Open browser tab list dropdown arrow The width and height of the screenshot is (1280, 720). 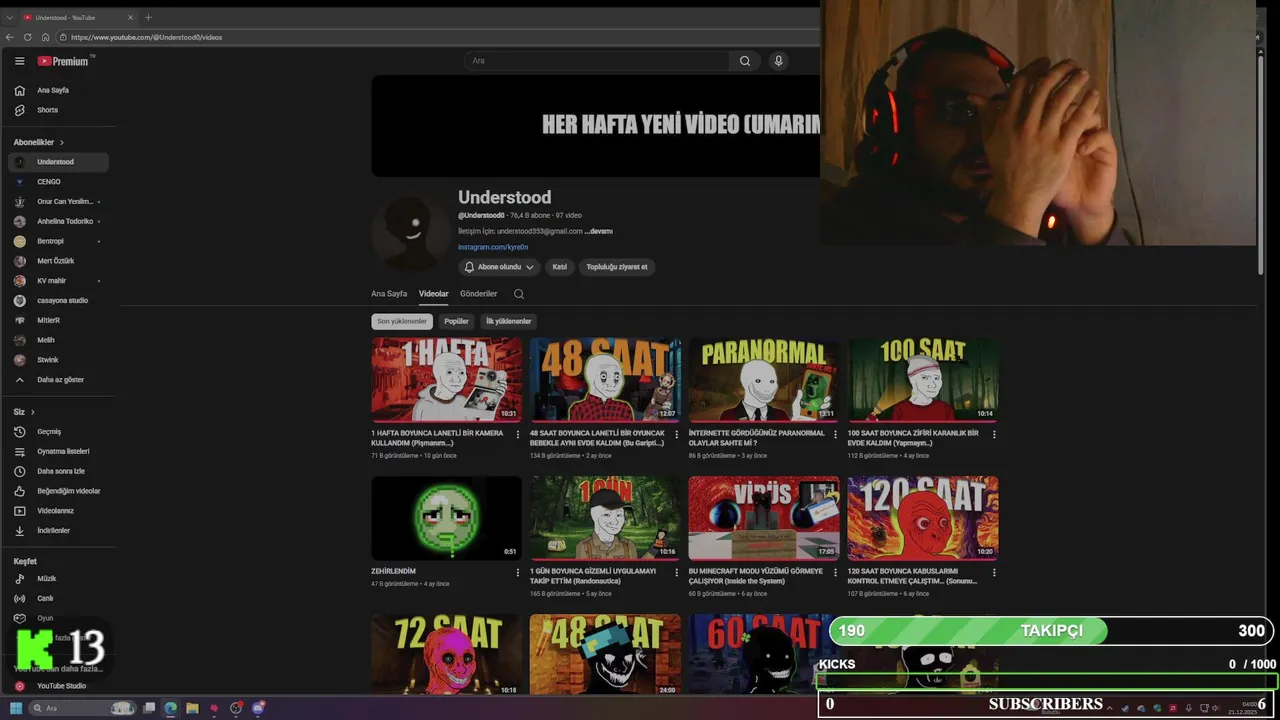point(10,17)
